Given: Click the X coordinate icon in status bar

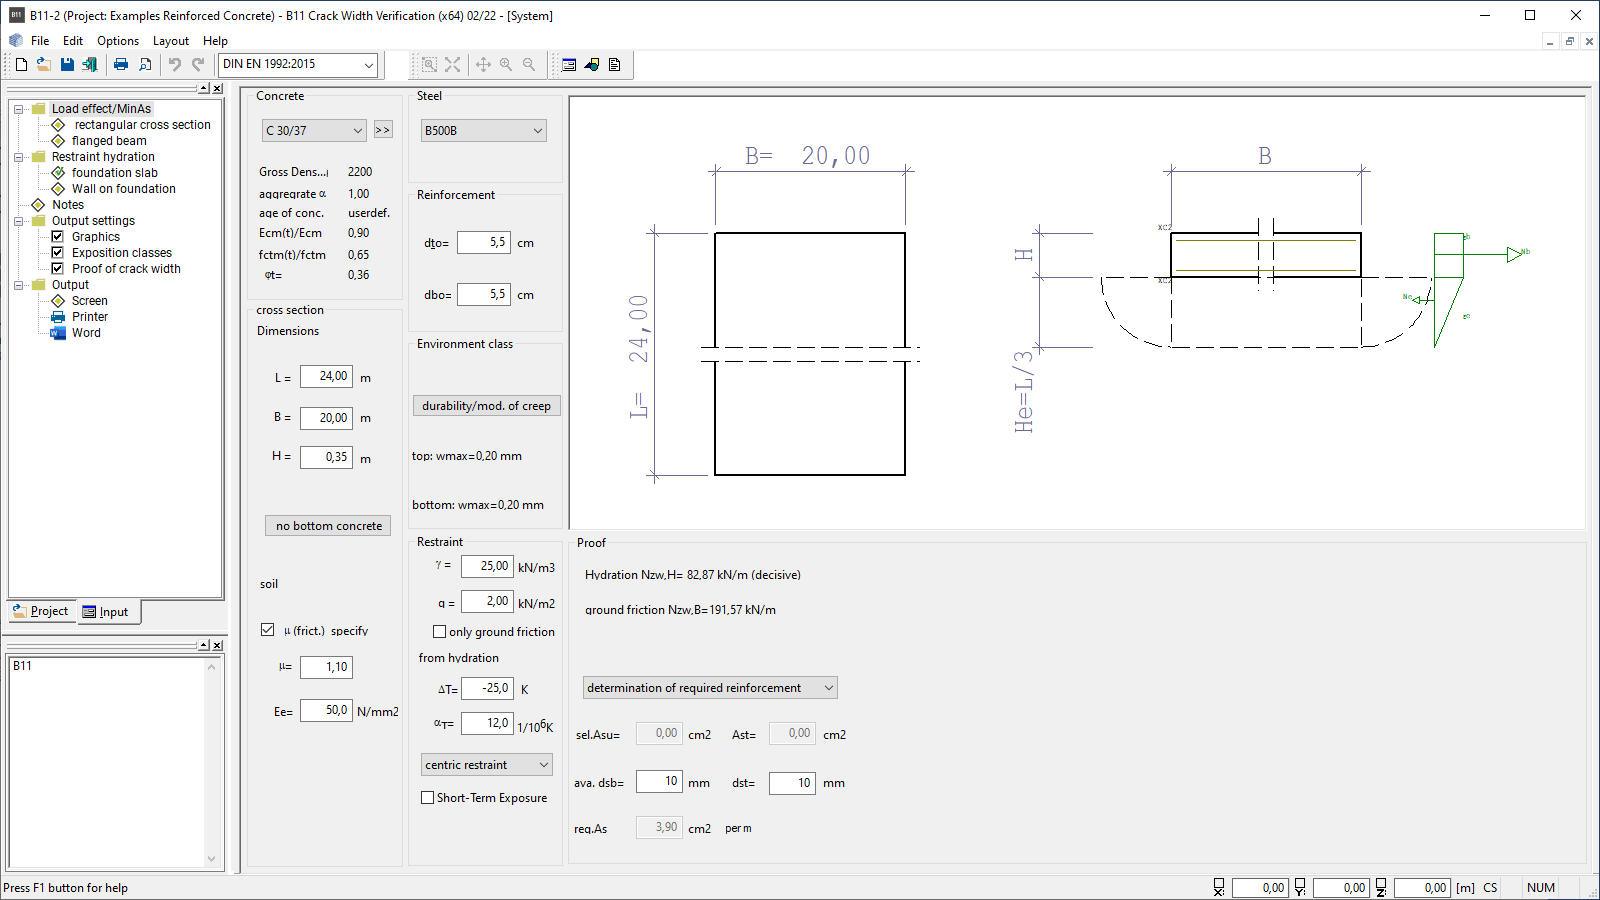Looking at the screenshot, I should click(1219, 887).
